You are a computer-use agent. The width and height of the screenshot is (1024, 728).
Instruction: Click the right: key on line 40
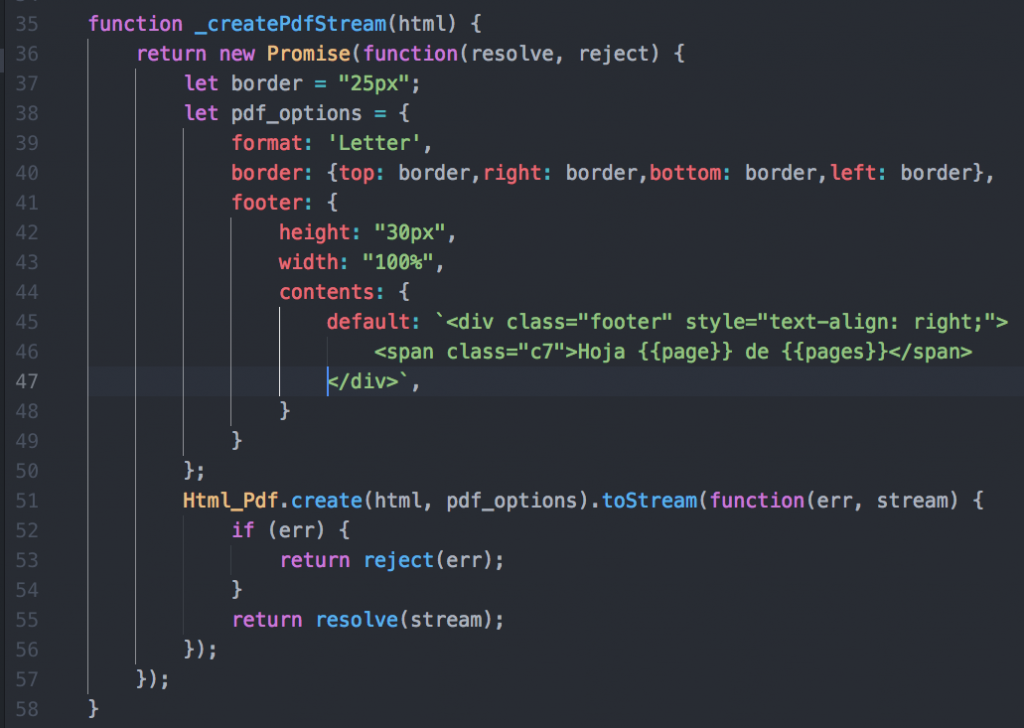click(x=517, y=173)
